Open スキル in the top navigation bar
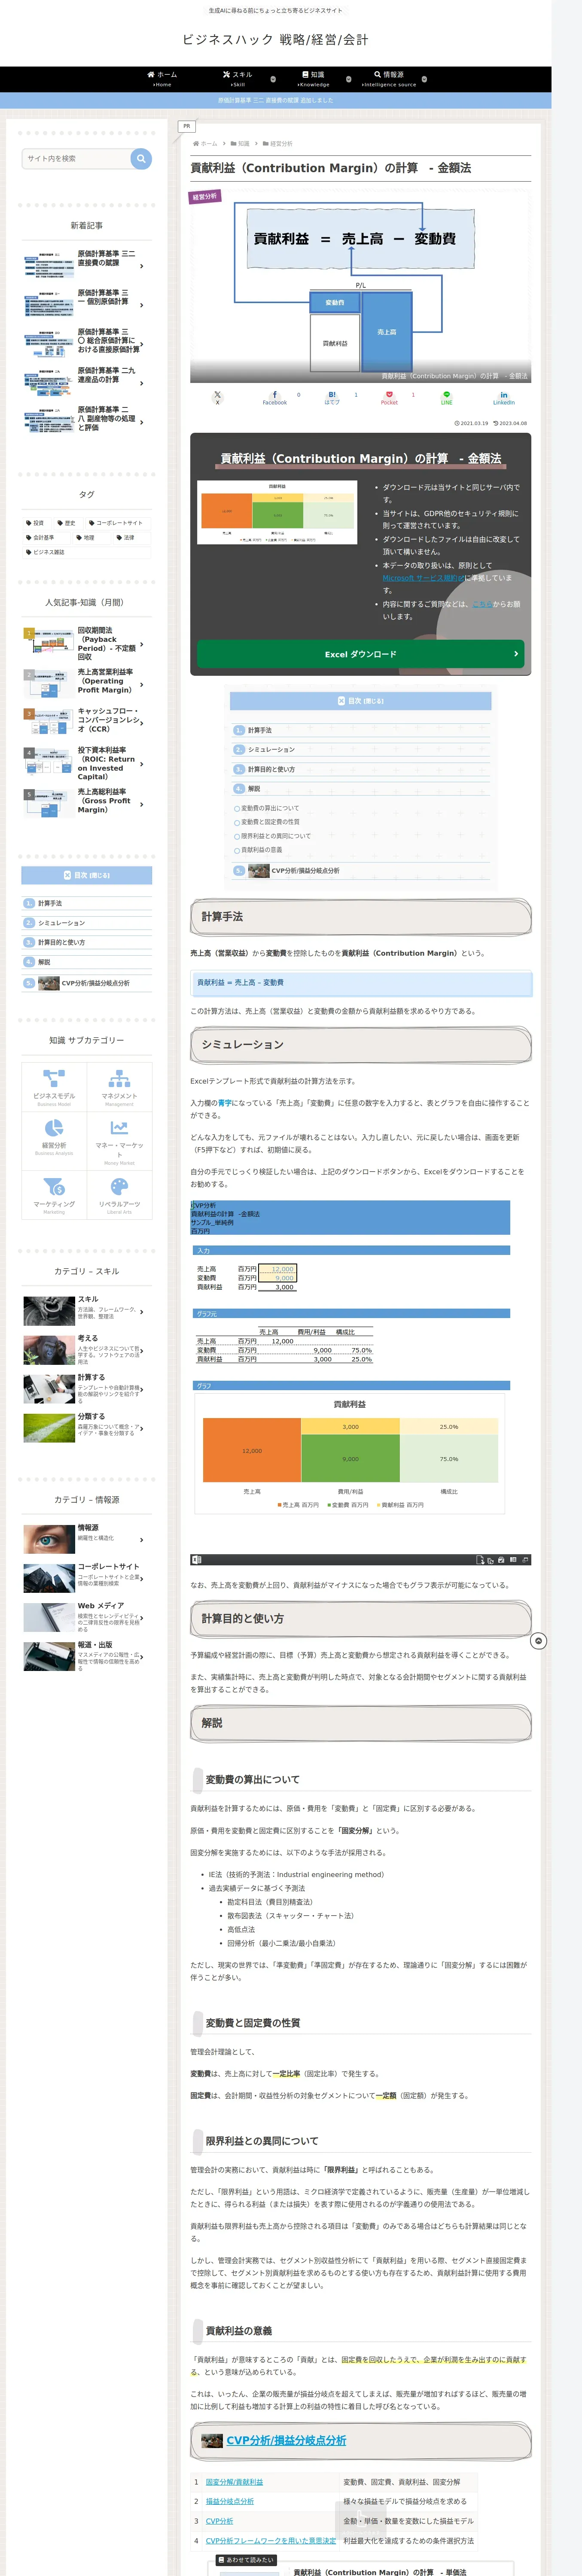Viewport: 582px width, 2576px height. (x=238, y=79)
